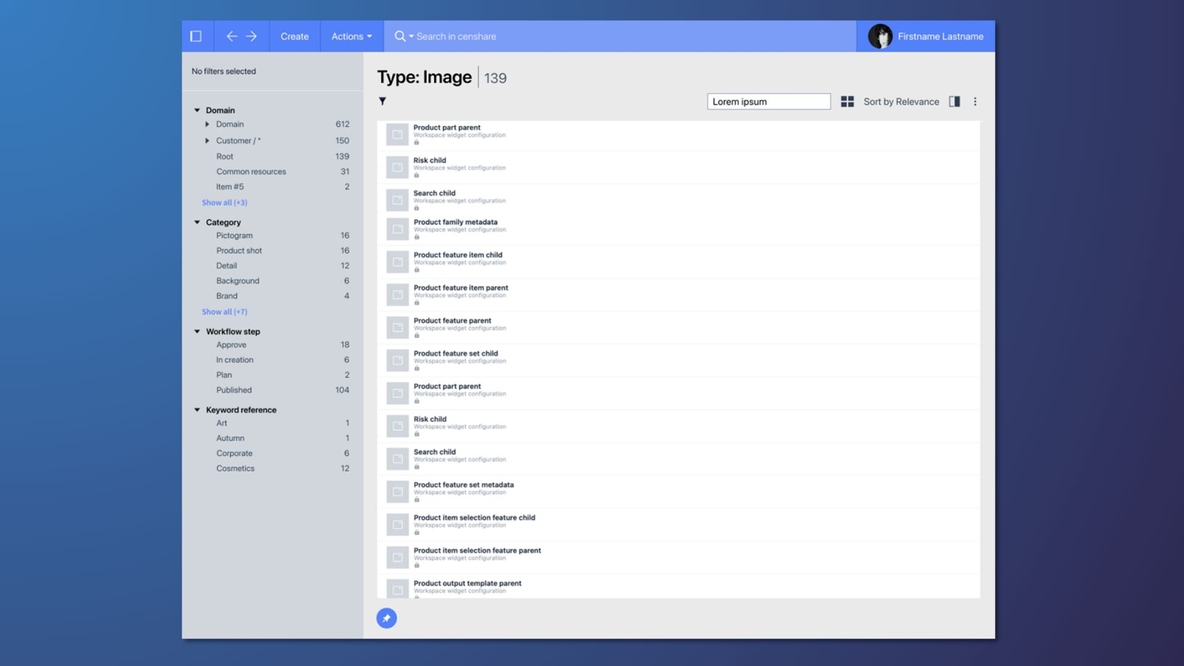
Task: Open Product feature parent thumbnail icon
Action: 397,327
